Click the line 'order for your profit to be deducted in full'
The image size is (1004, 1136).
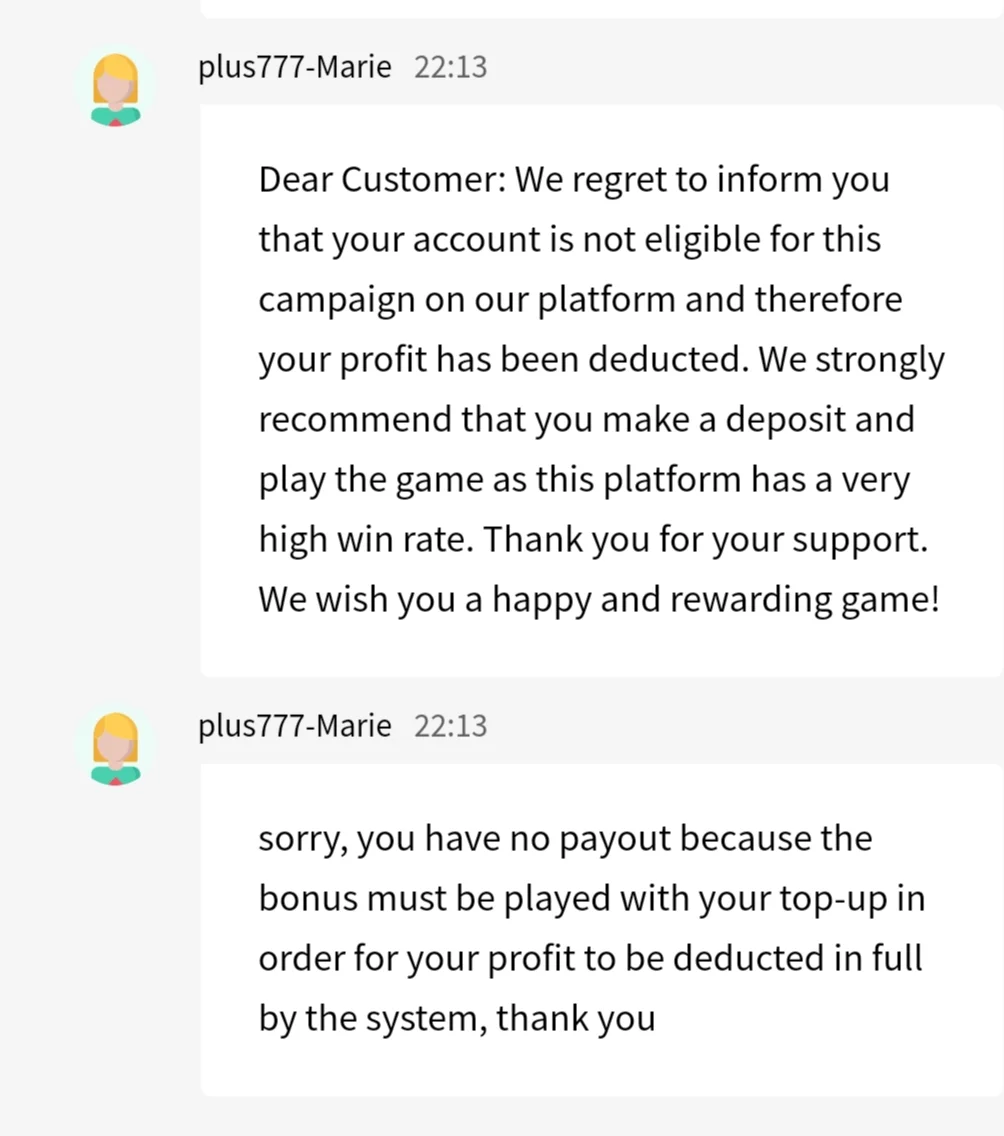click(590, 959)
